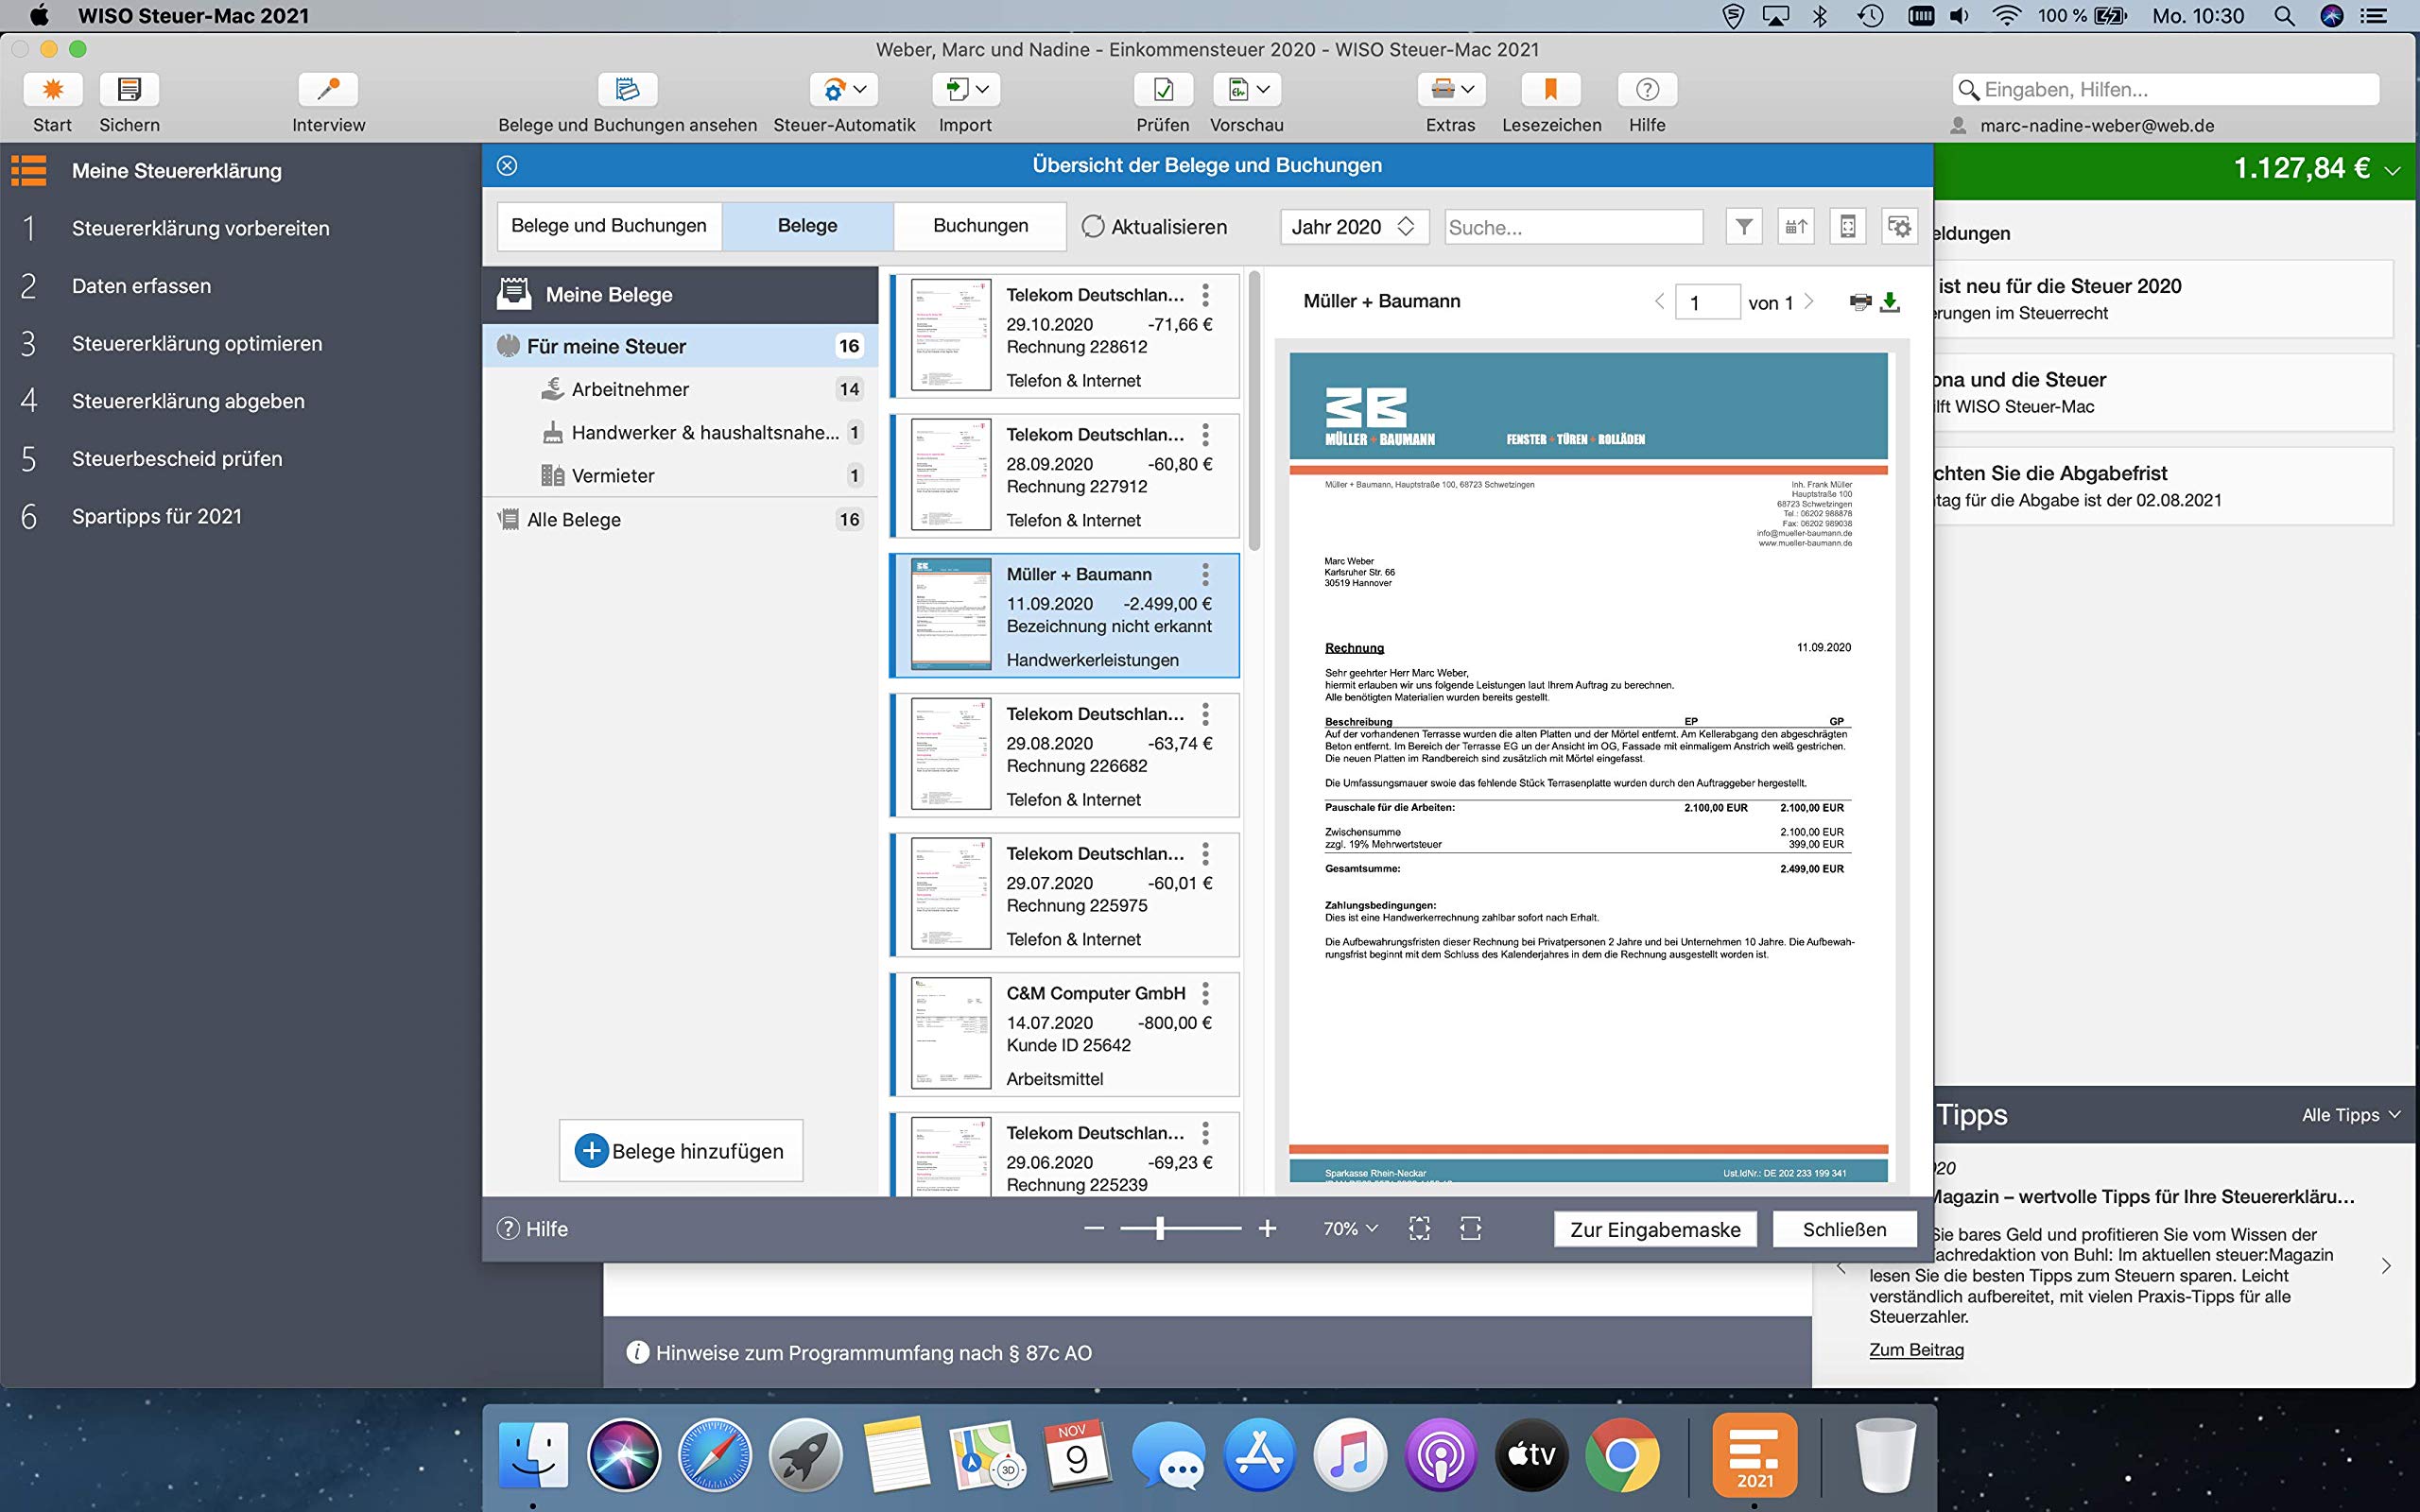Open the Alle Tipps dropdown
2420x1512 pixels.
[x=2351, y=1115]
